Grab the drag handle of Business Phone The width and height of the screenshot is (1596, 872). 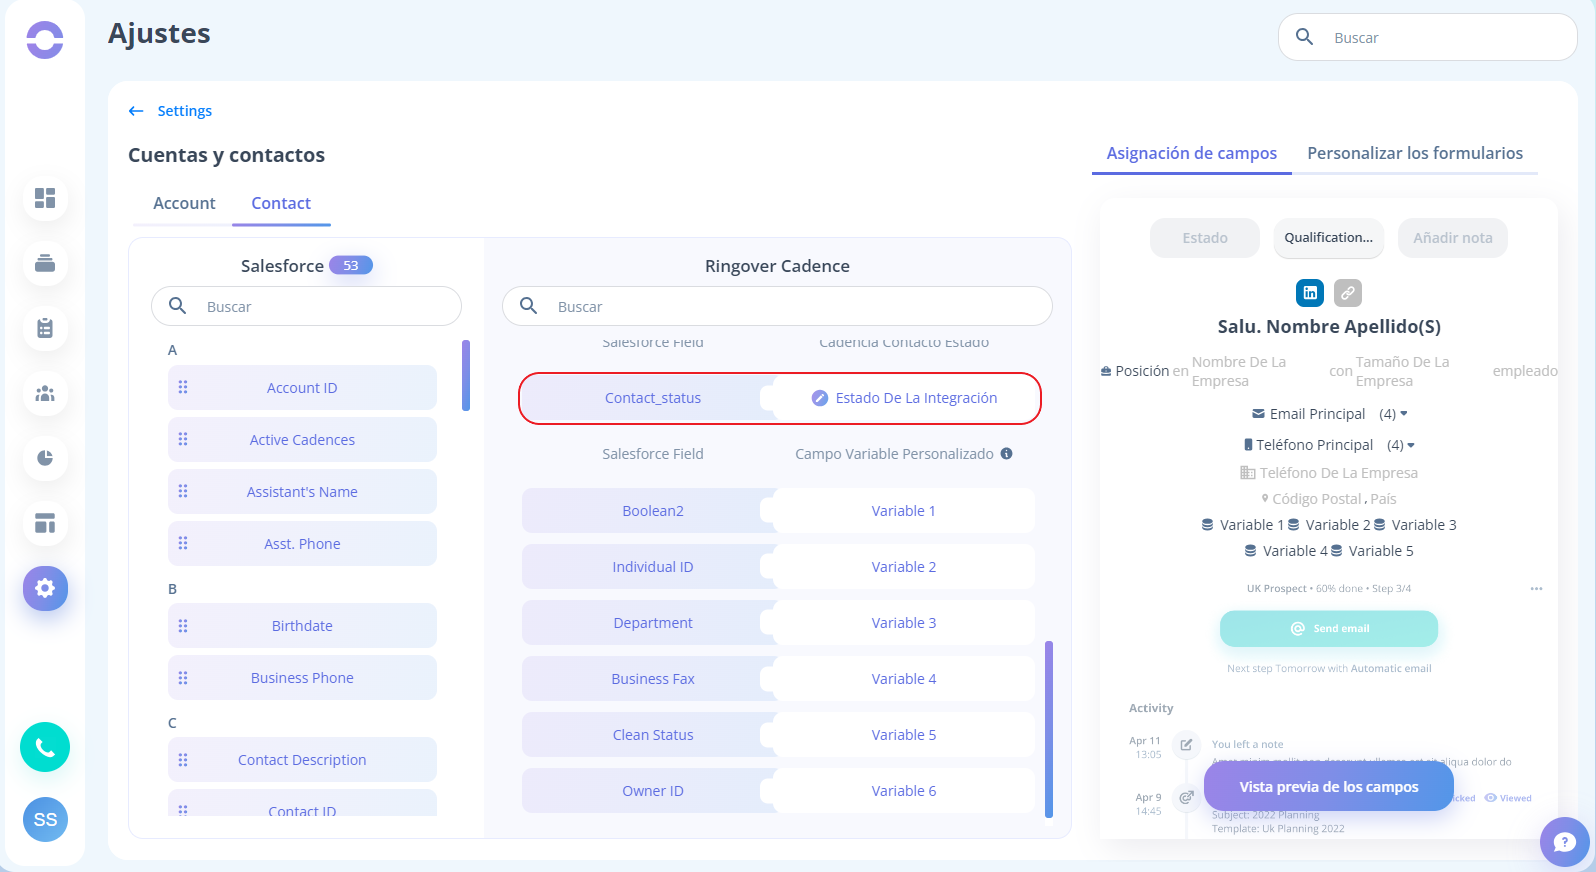coord(183,678)
